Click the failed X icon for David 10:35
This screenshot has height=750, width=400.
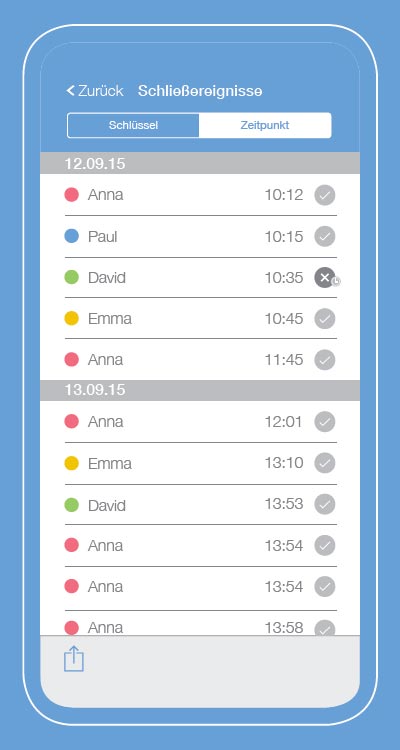[x=325, y=277]
